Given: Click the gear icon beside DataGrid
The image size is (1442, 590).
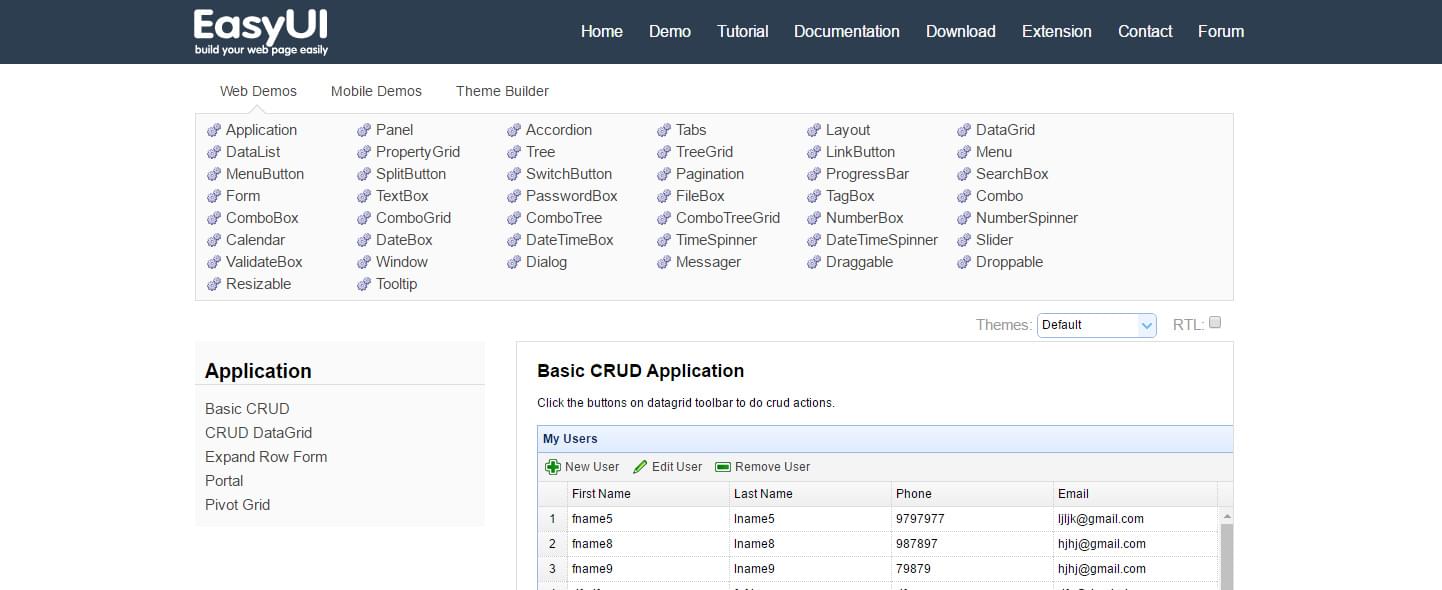Looking at the screenshot, I should click(x=964, y=131).
